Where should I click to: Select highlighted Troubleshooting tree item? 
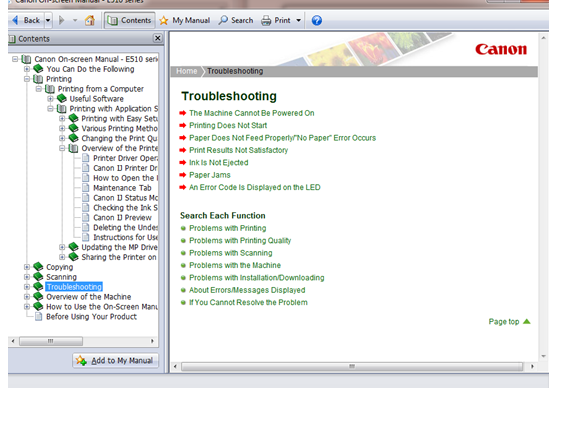pyautogui.click(x=74, y=287)
